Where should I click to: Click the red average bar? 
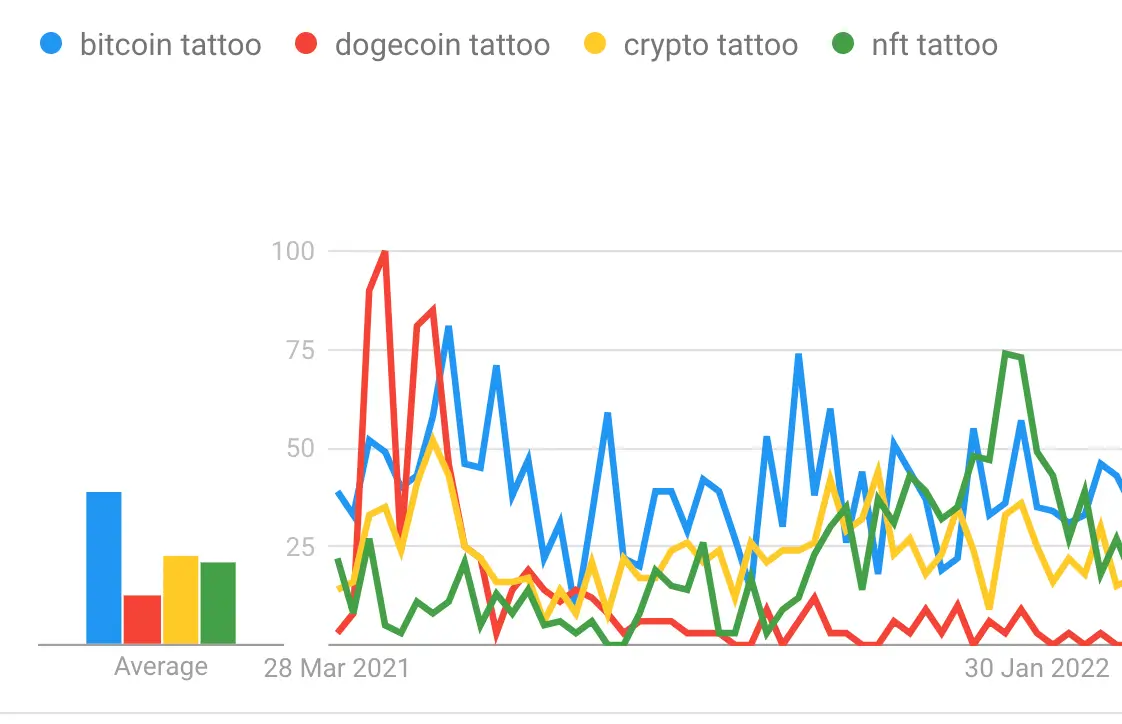click(x=142, y=620)
